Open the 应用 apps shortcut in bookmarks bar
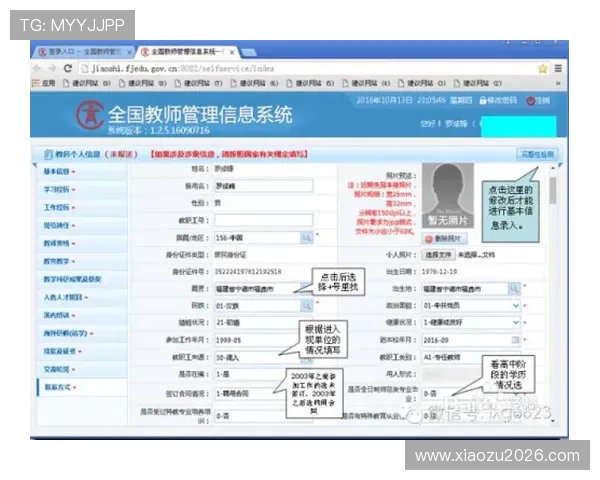 pos(44,83)
